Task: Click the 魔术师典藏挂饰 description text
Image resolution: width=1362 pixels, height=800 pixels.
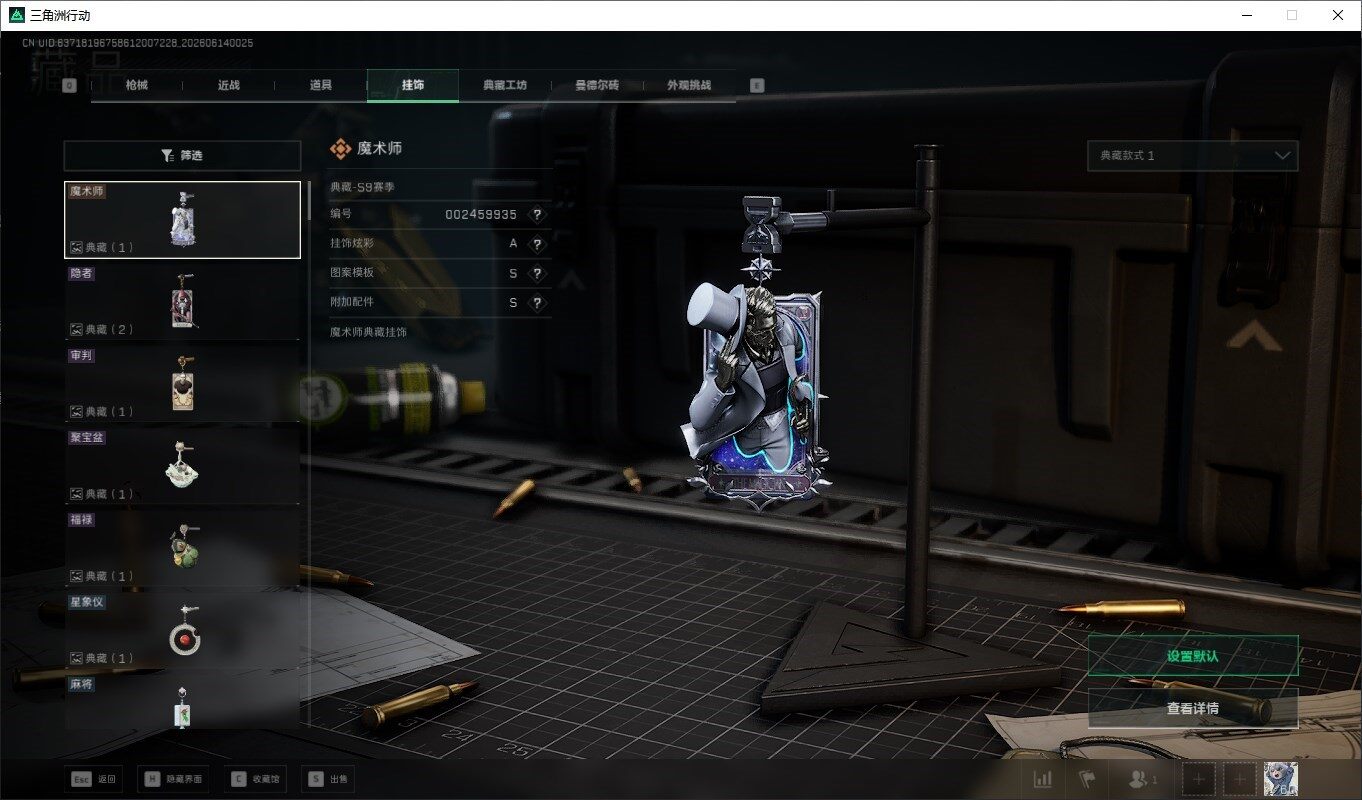Action: click(369, 331)
